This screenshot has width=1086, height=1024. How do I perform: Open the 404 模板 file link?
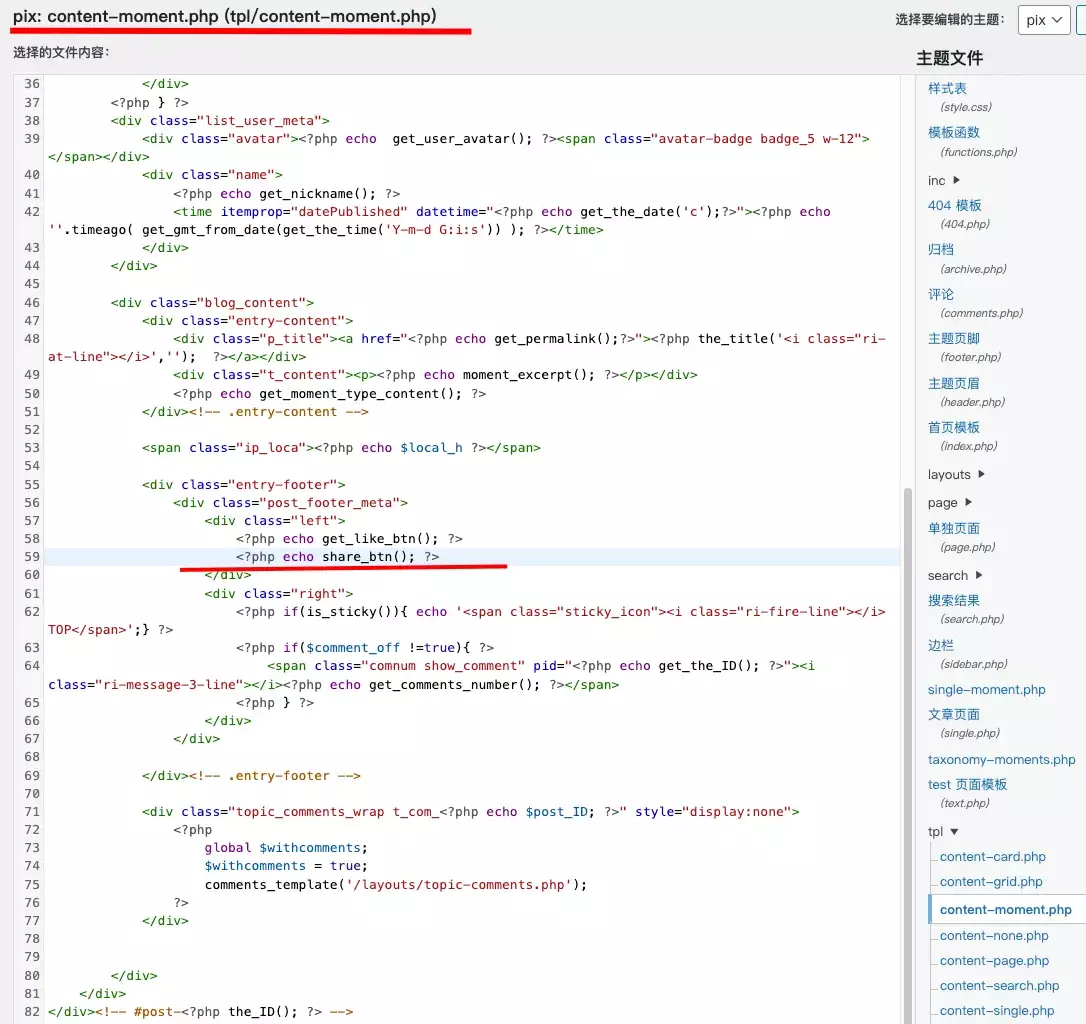(954, 205)
